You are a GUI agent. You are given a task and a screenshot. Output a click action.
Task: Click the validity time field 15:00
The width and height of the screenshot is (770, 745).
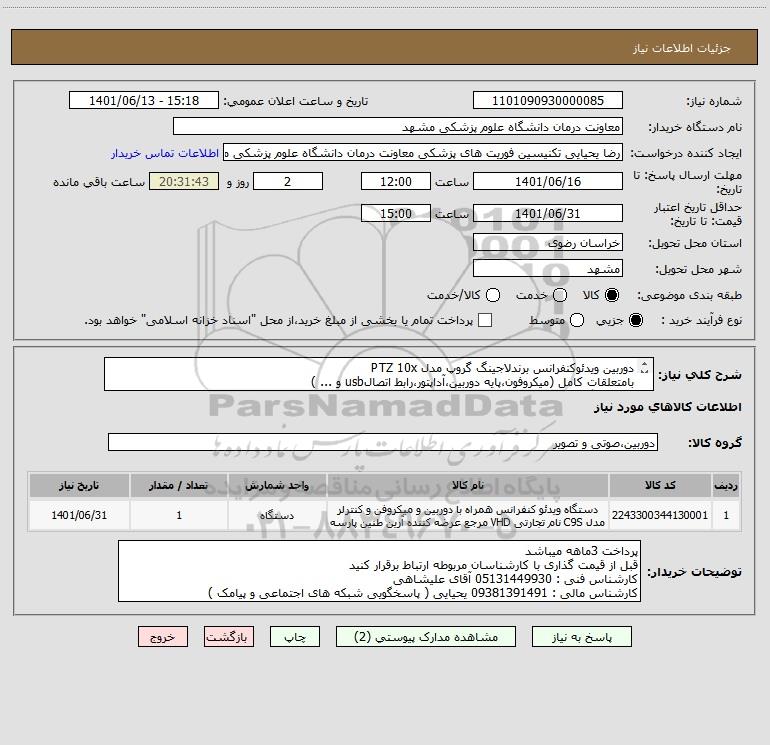click(396, 213)
